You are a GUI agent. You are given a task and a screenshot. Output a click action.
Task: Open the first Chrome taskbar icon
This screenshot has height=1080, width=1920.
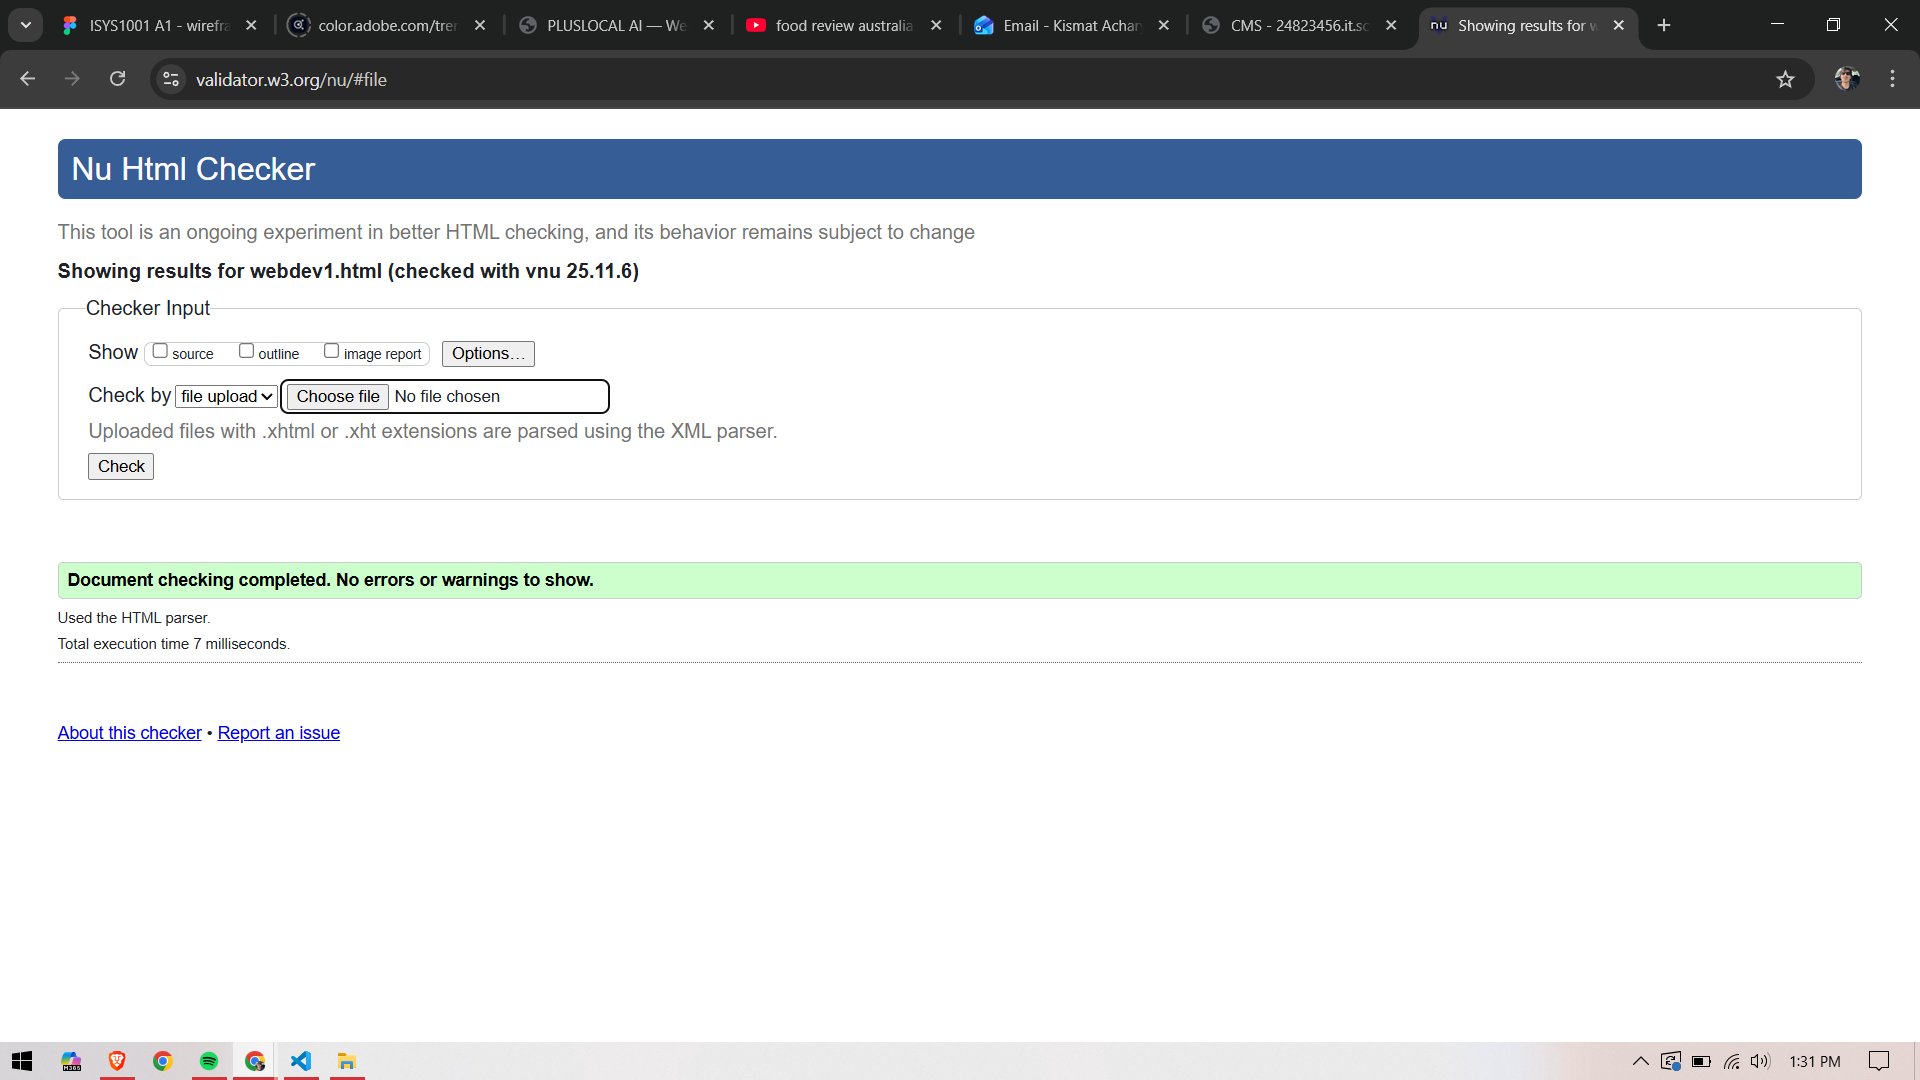point(163,1061)
